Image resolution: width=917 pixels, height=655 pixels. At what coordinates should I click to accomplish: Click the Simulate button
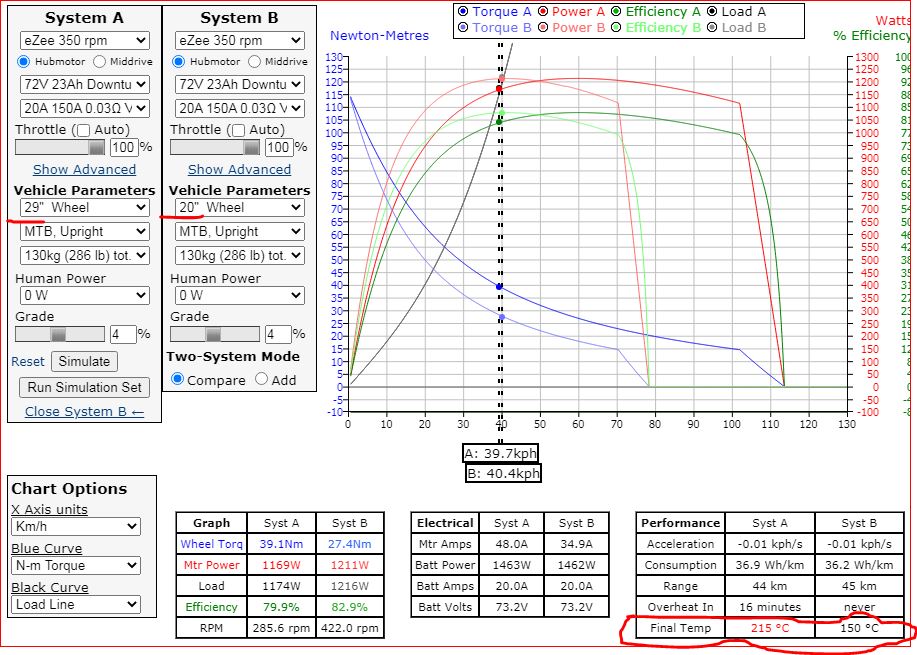(84, 361)
